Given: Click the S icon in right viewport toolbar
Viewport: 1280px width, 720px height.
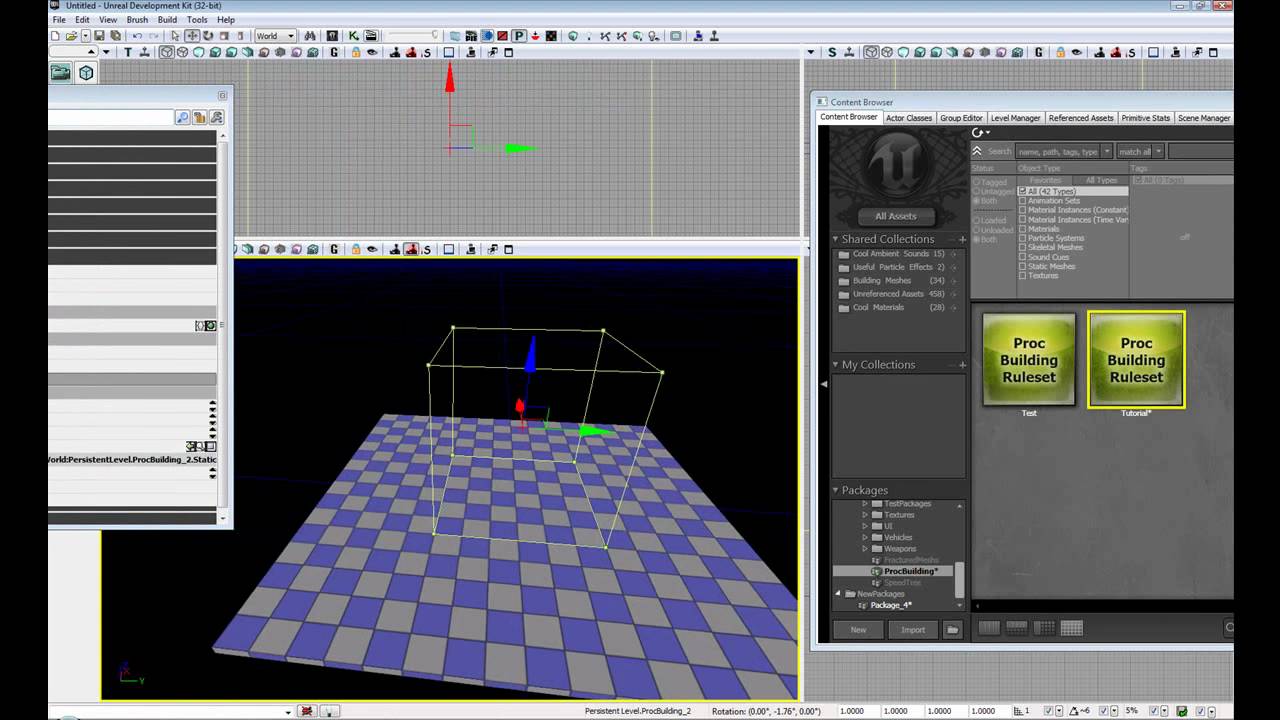Looking at the screenshot, I should coord(832,52).
